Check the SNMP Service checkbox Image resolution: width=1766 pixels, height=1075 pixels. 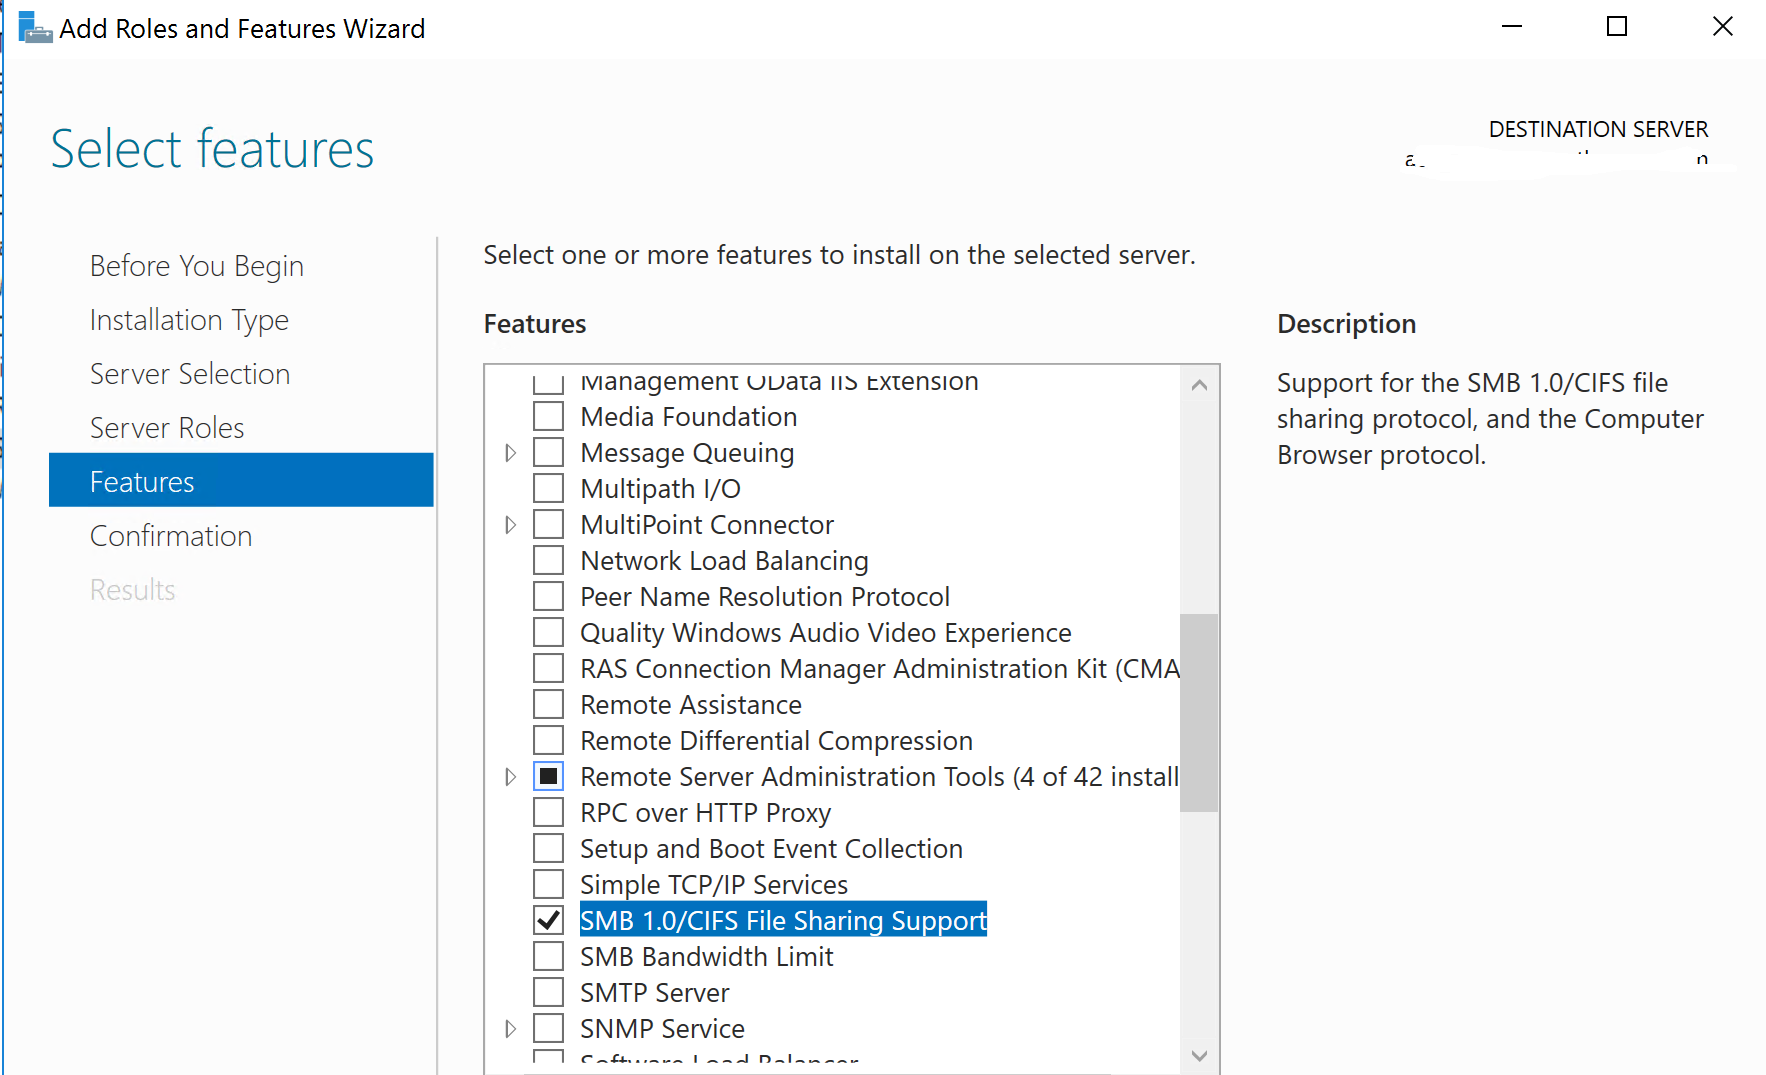pos(548,1029)
